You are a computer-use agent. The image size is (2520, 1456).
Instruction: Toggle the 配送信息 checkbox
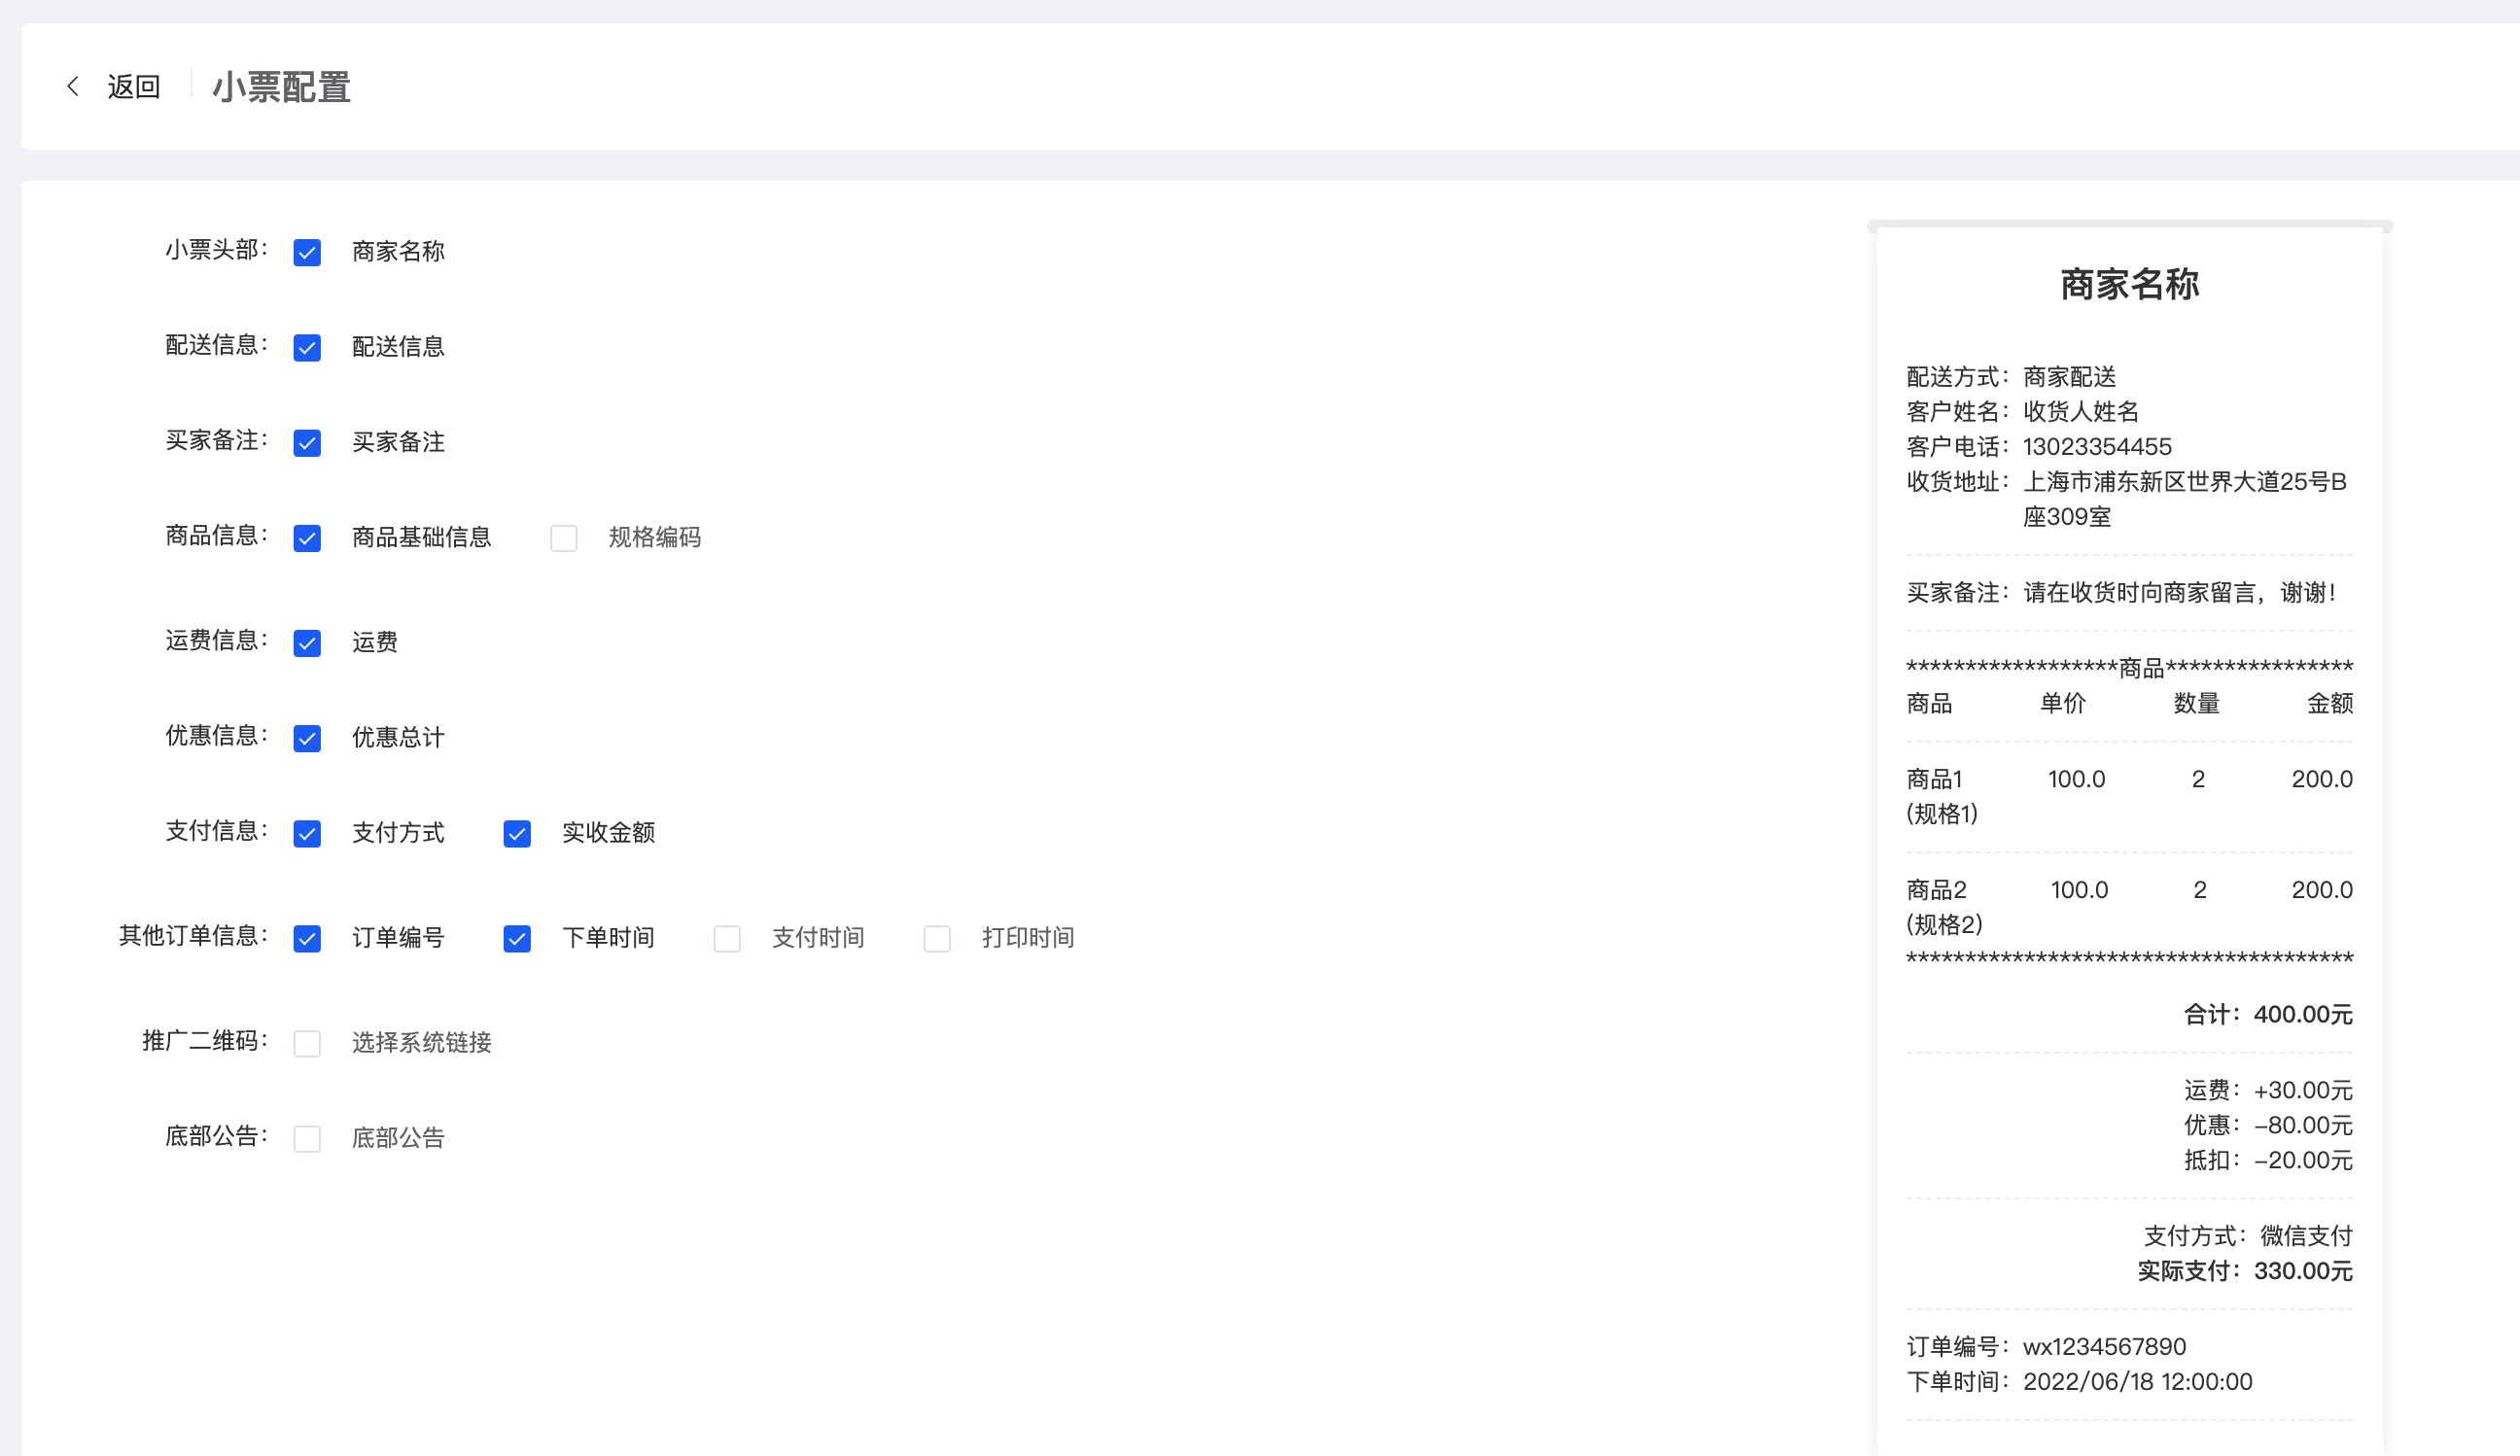coord(307,347)
